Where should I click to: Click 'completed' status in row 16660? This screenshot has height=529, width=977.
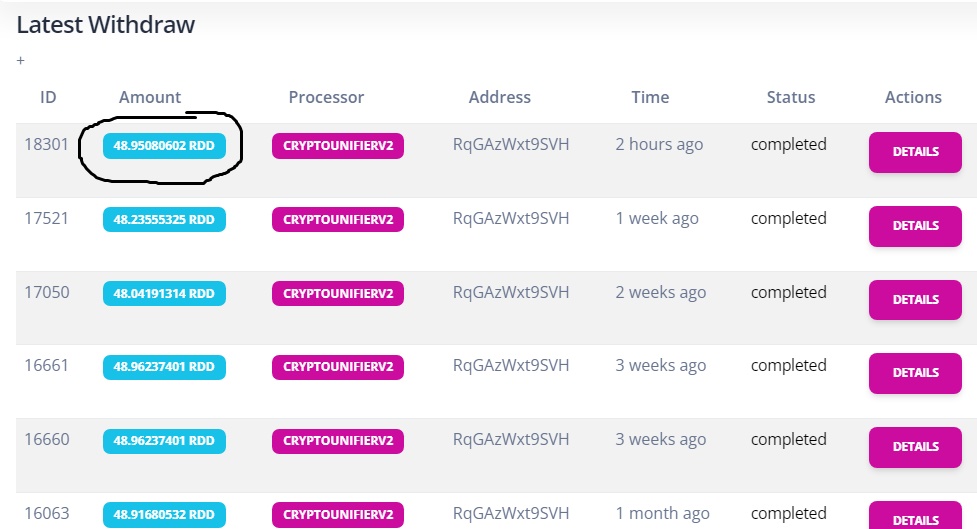[x=789, y=440]
